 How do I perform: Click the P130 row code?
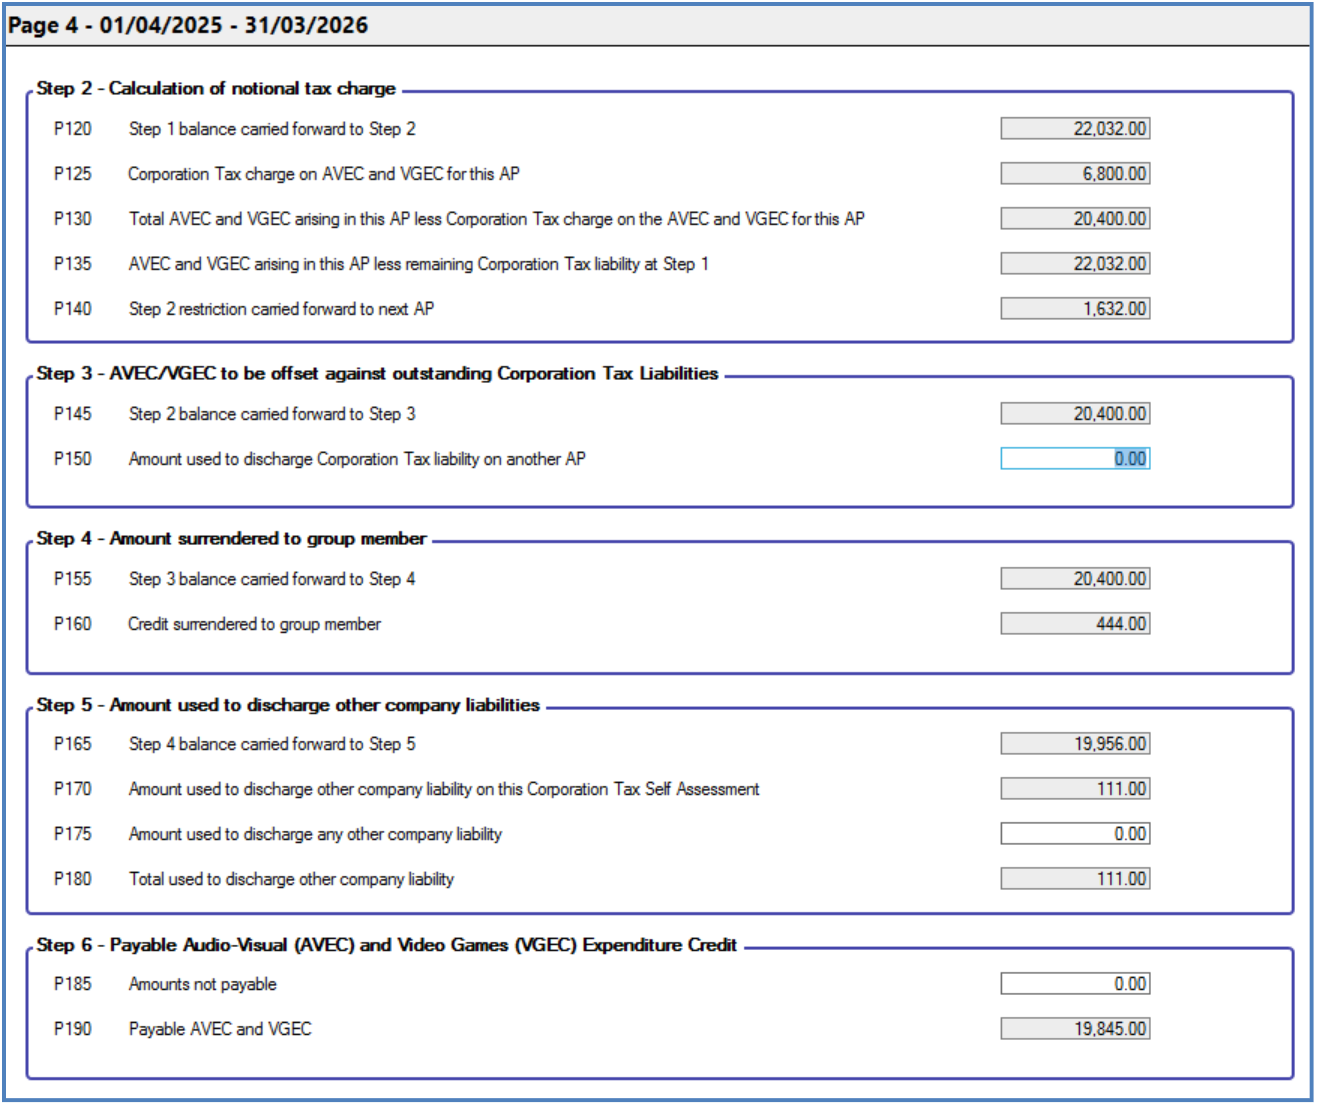coord(72,219)
